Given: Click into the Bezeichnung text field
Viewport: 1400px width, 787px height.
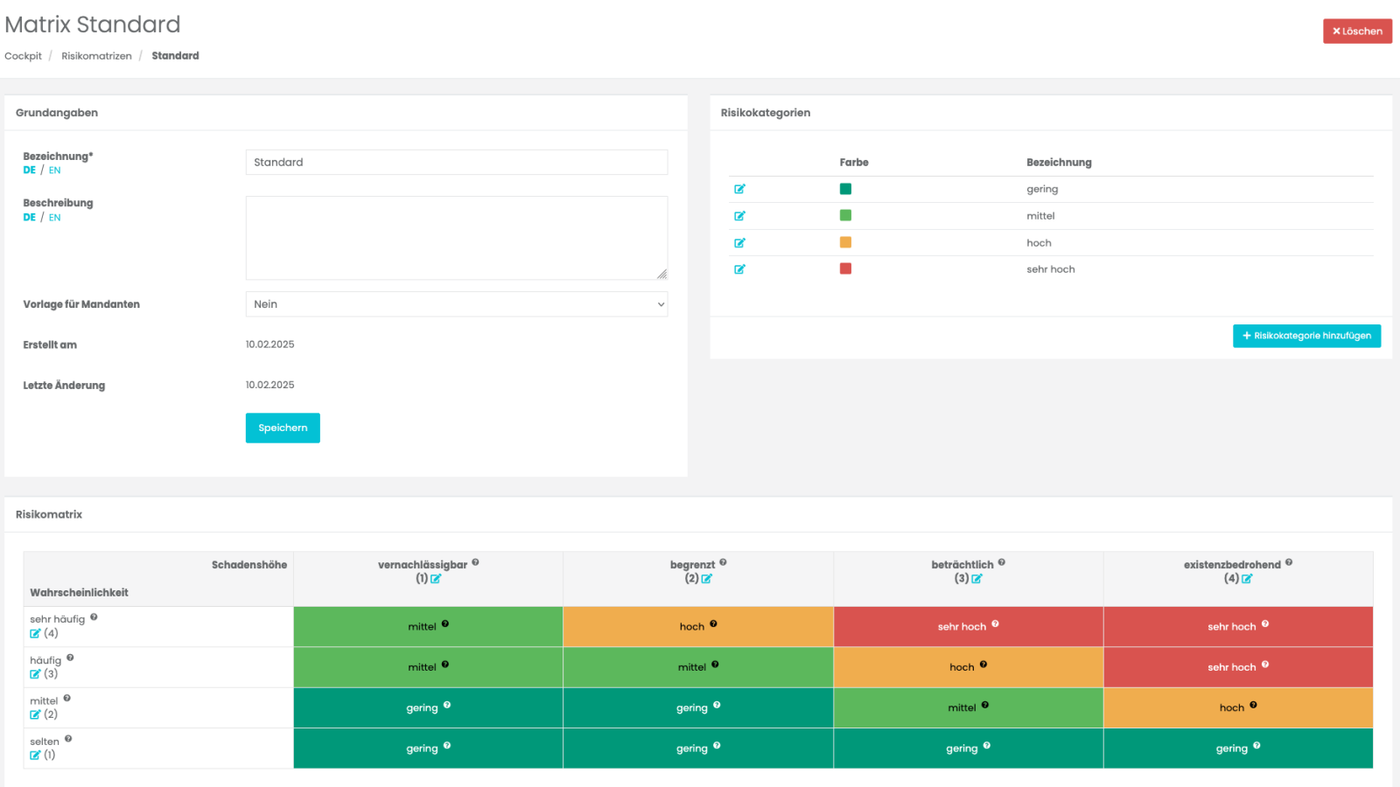Looking at the screenshot, I should coord(456,162).
